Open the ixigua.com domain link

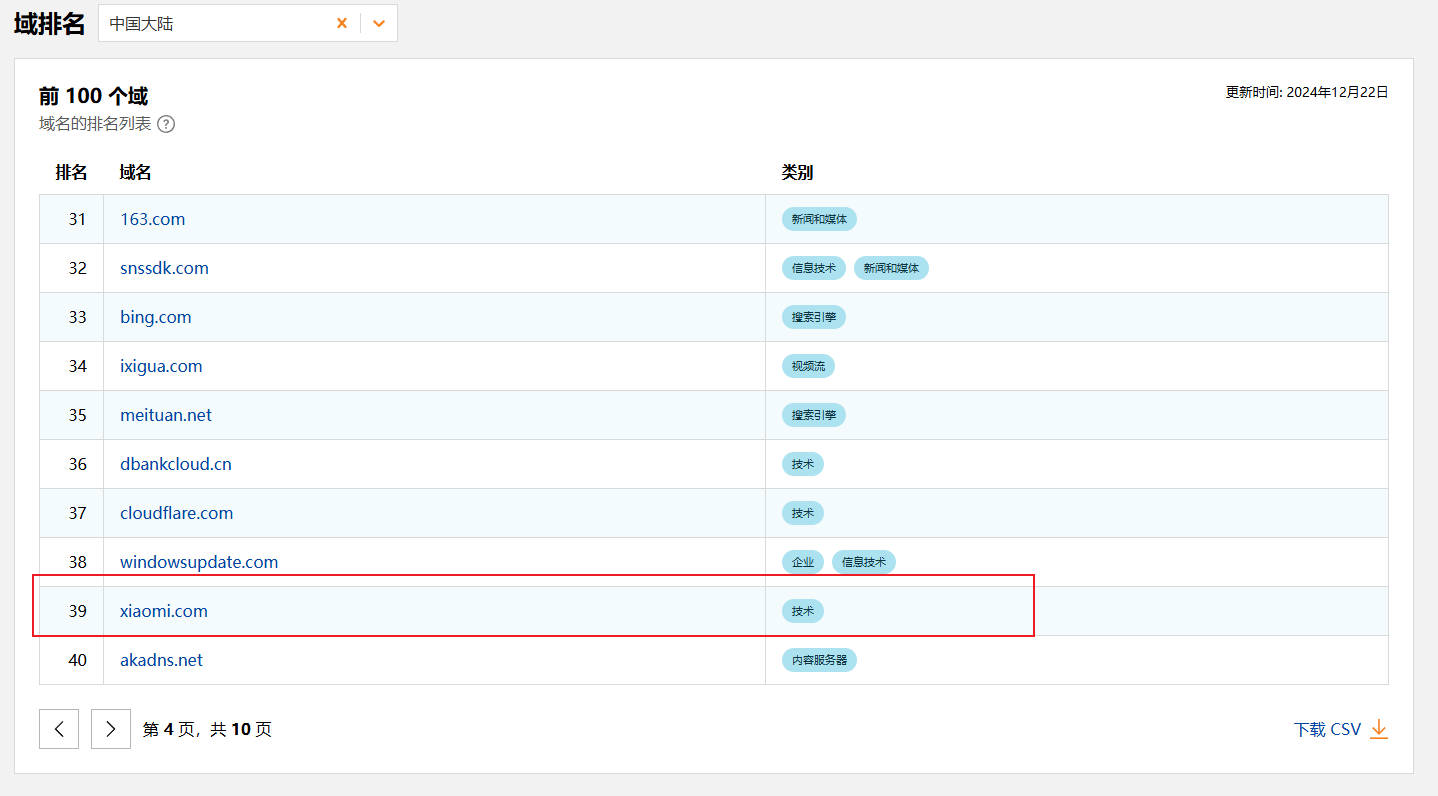coord(161,366)
